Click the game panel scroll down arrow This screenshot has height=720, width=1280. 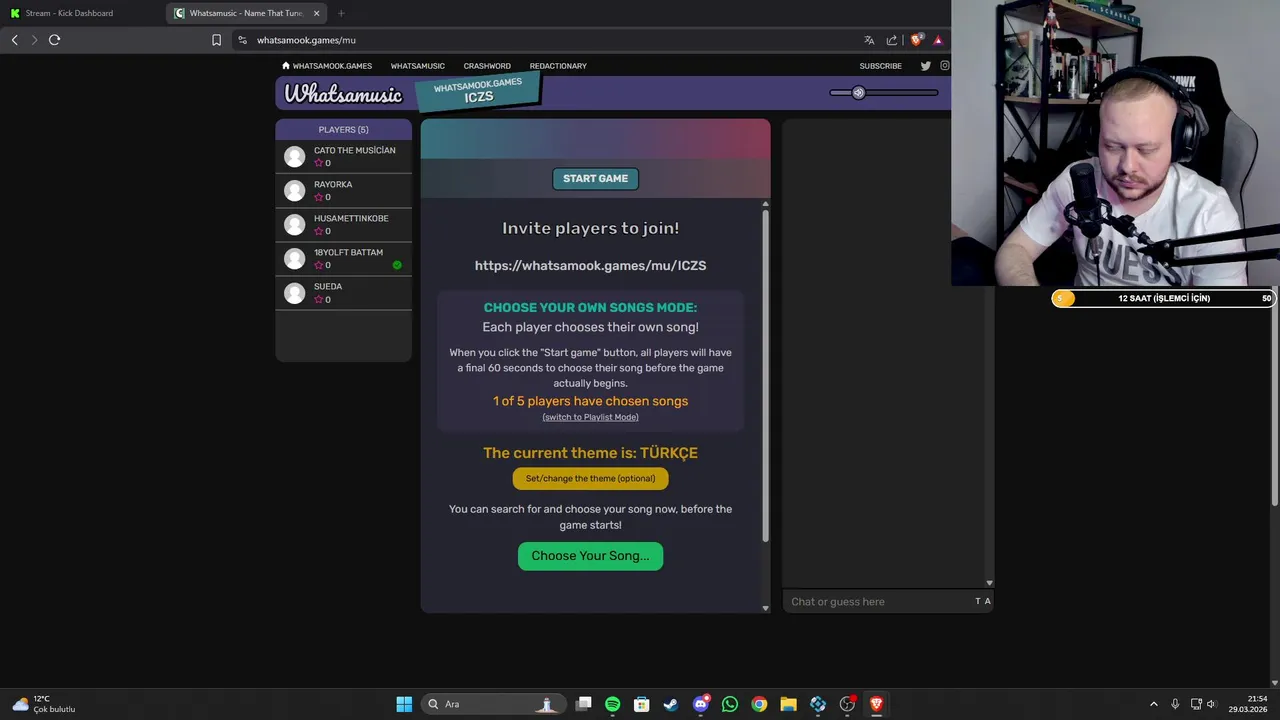click(766, 608)
